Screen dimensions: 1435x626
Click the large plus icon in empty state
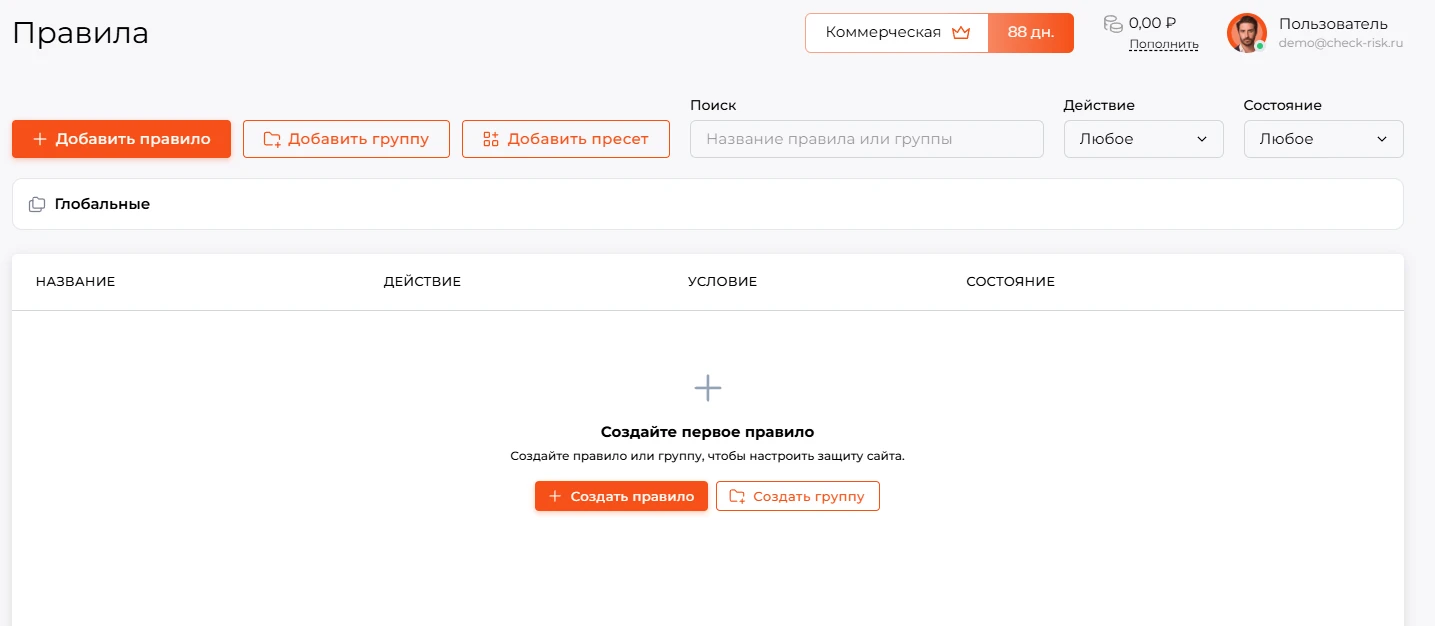(x=708, y=388)
